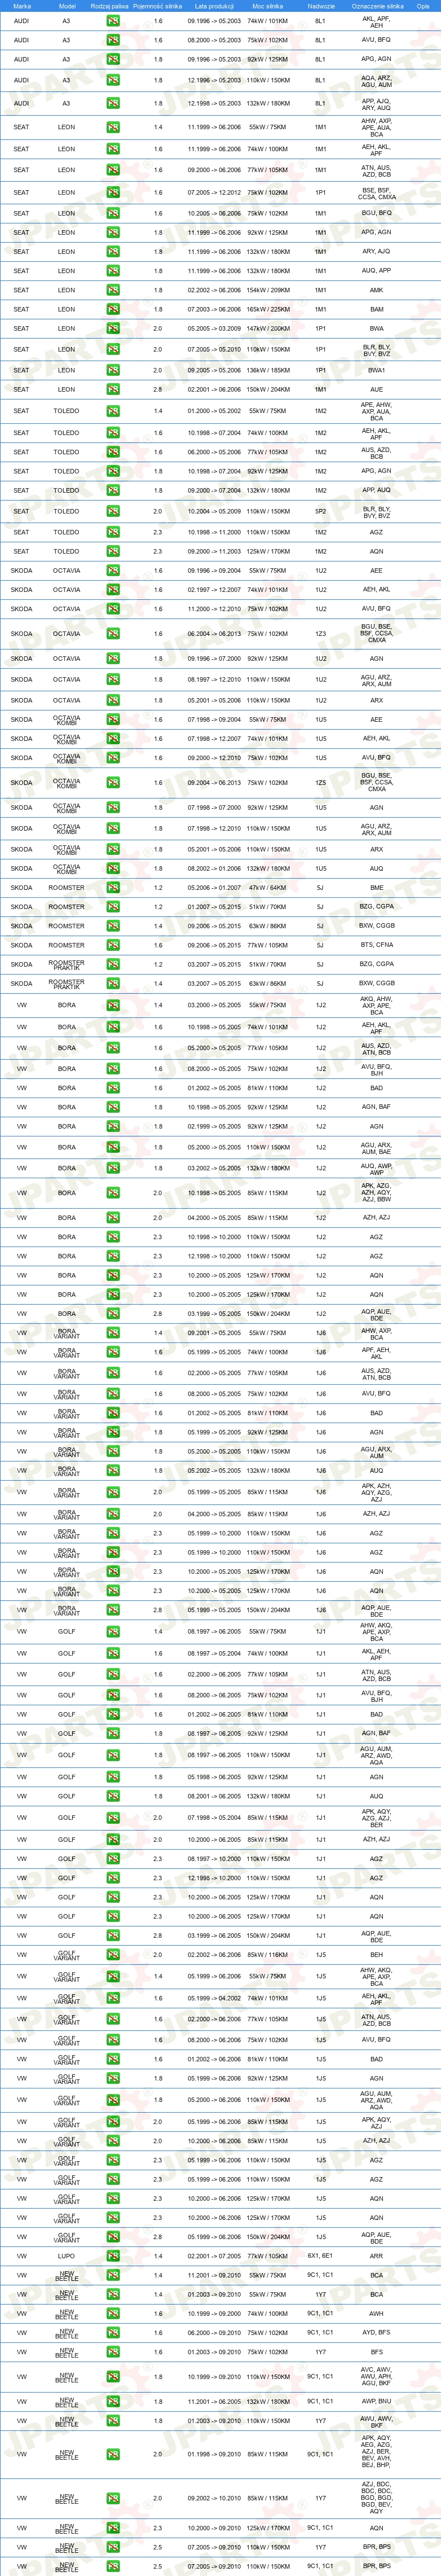Click the Lata produkcji column header

click(214, 6)
